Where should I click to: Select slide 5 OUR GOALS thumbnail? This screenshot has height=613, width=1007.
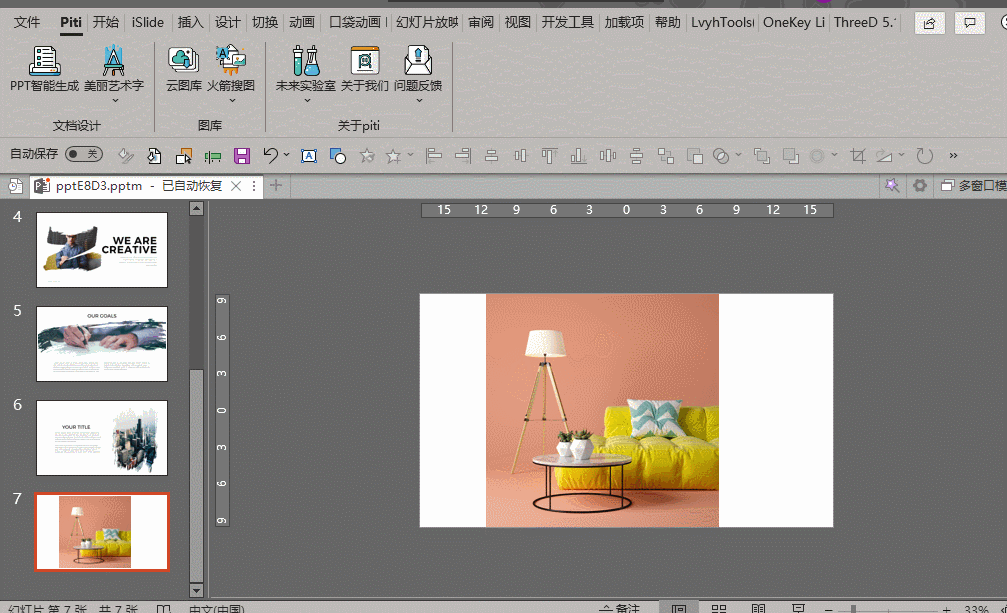pyautogui.click(x=102, y=343)
